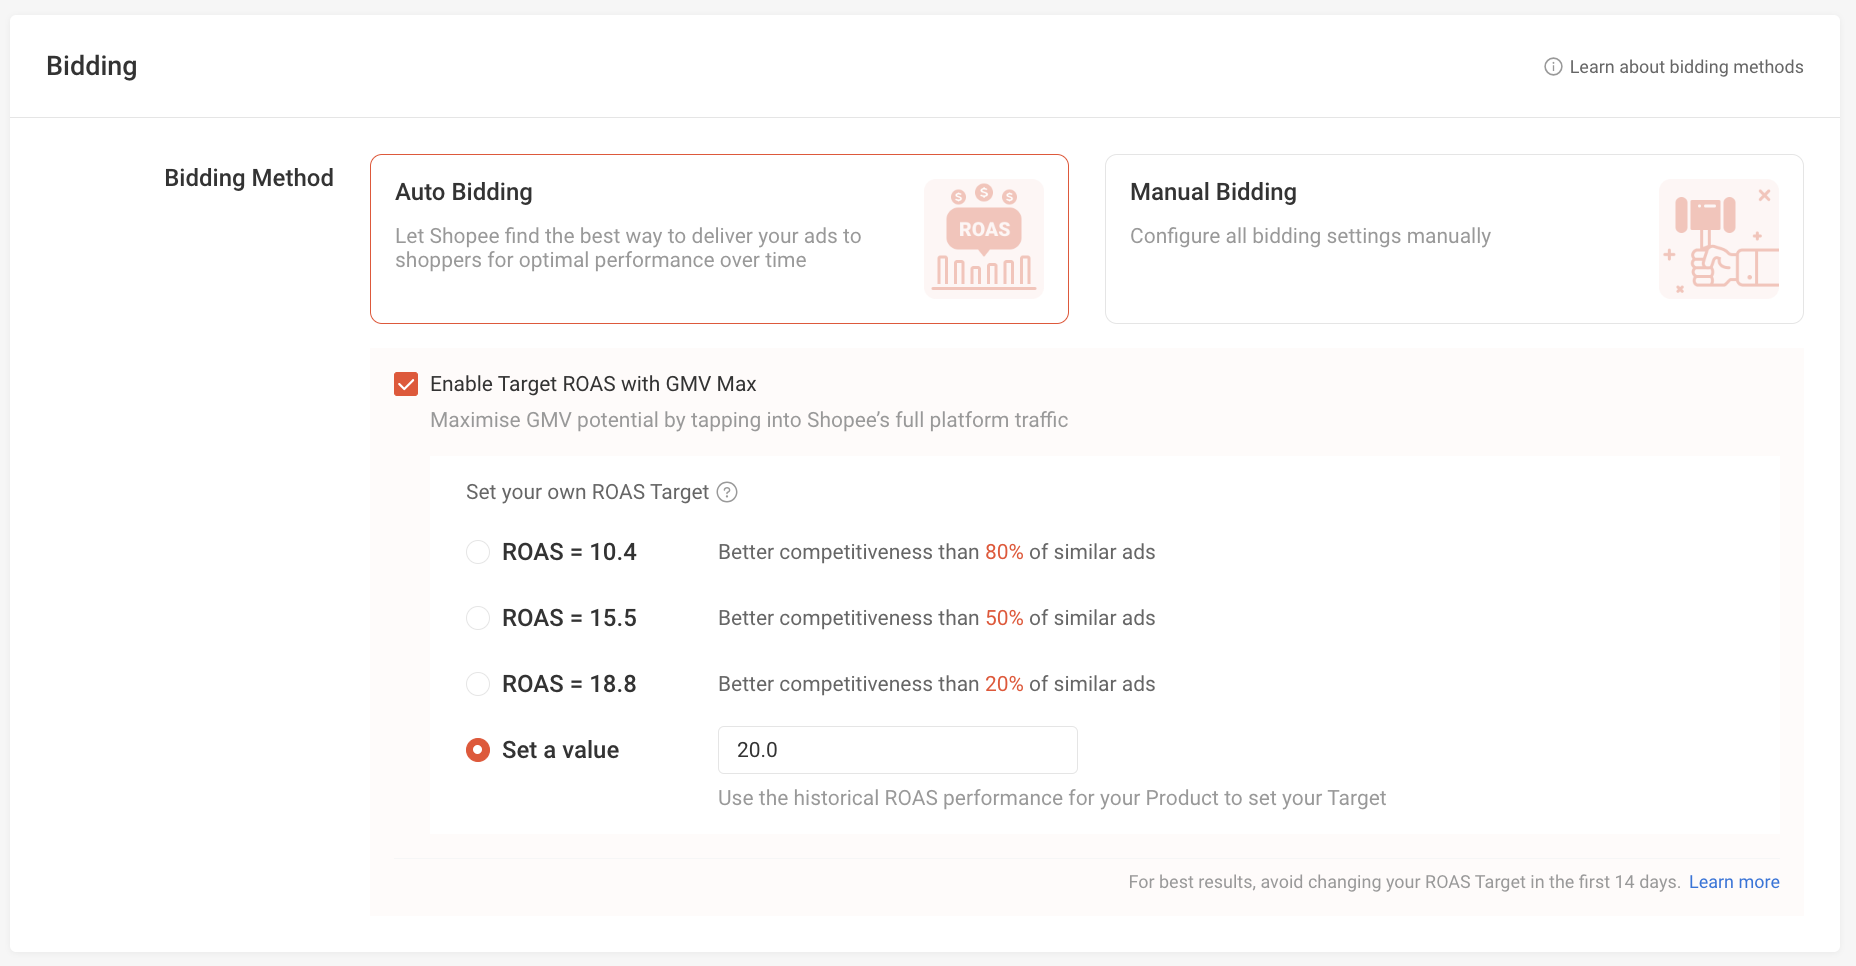Viewport: 1856px width, 966px height.
Task: Click the Enable Target ROAS label text
Action: (x=593, y=384)
